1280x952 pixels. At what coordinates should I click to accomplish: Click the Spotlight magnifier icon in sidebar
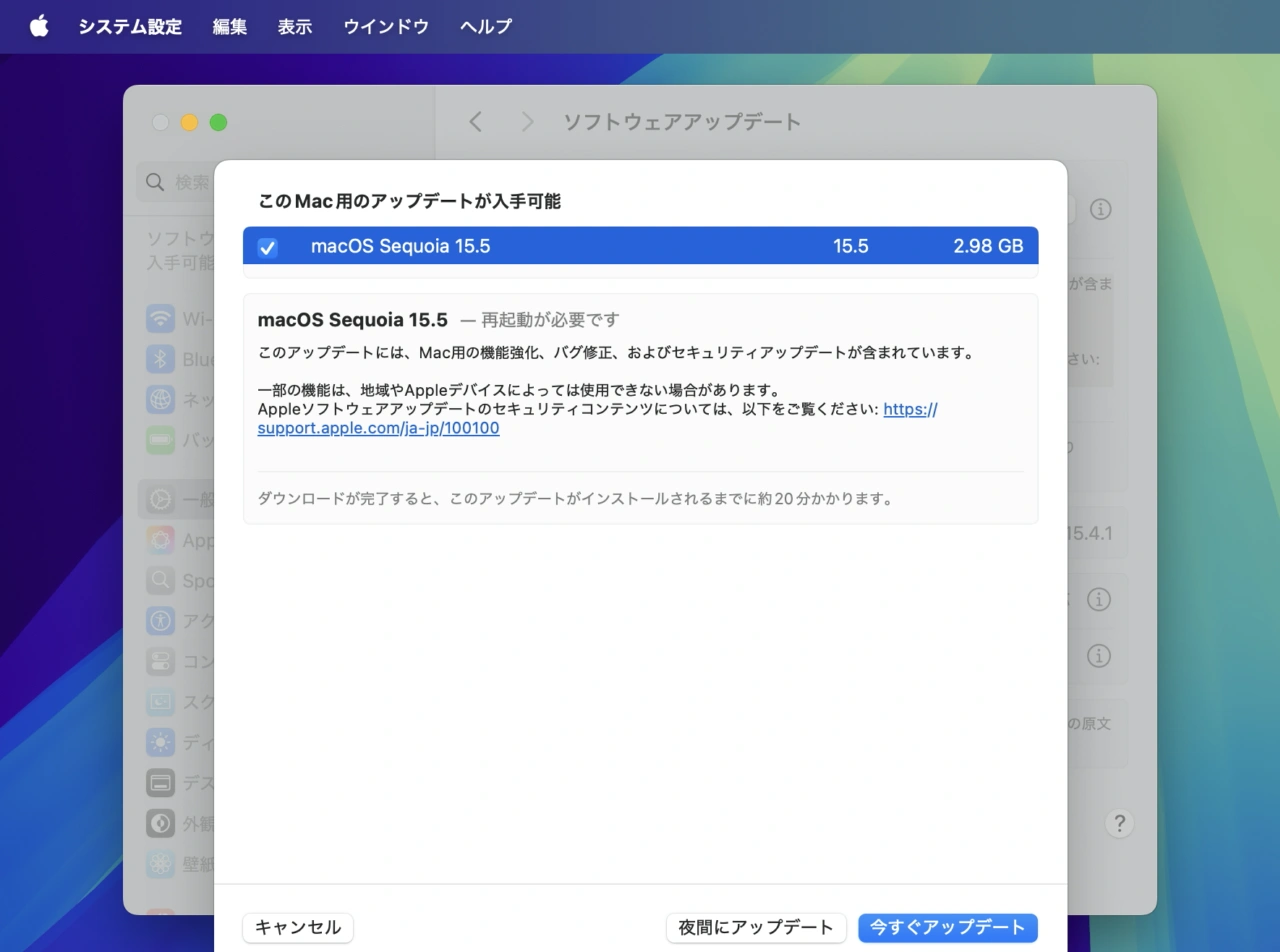tap(160, 580)
